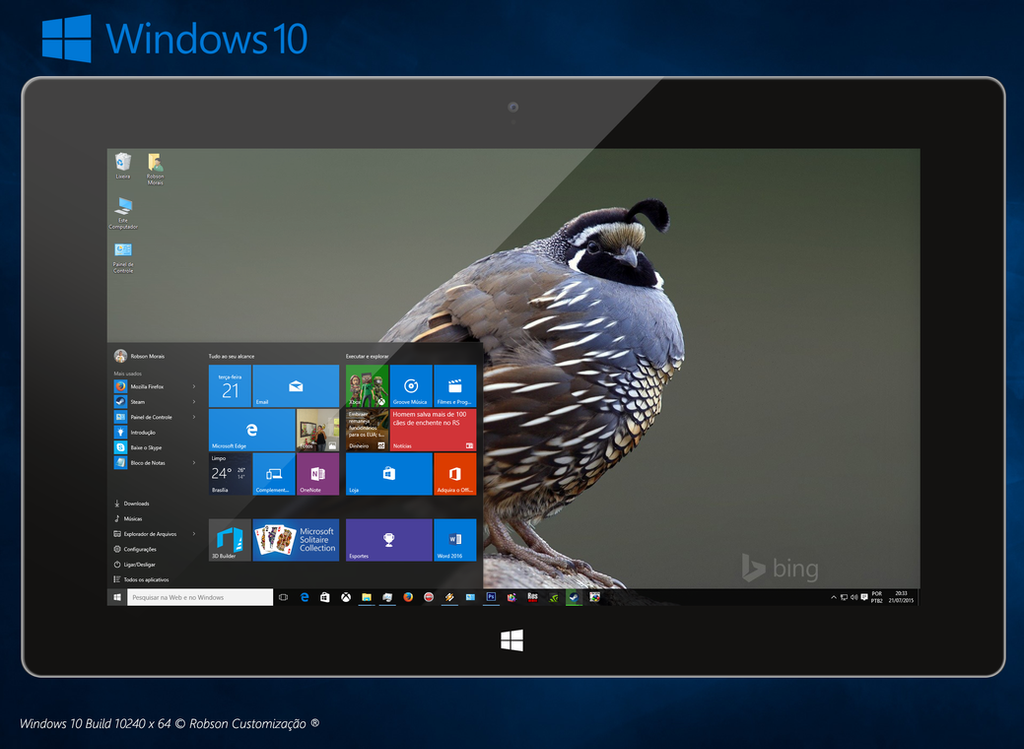The height and width of the screenshot is (749, 1024).
Task: Expand Painel de Controle jump list arrow
Action: 194,417
